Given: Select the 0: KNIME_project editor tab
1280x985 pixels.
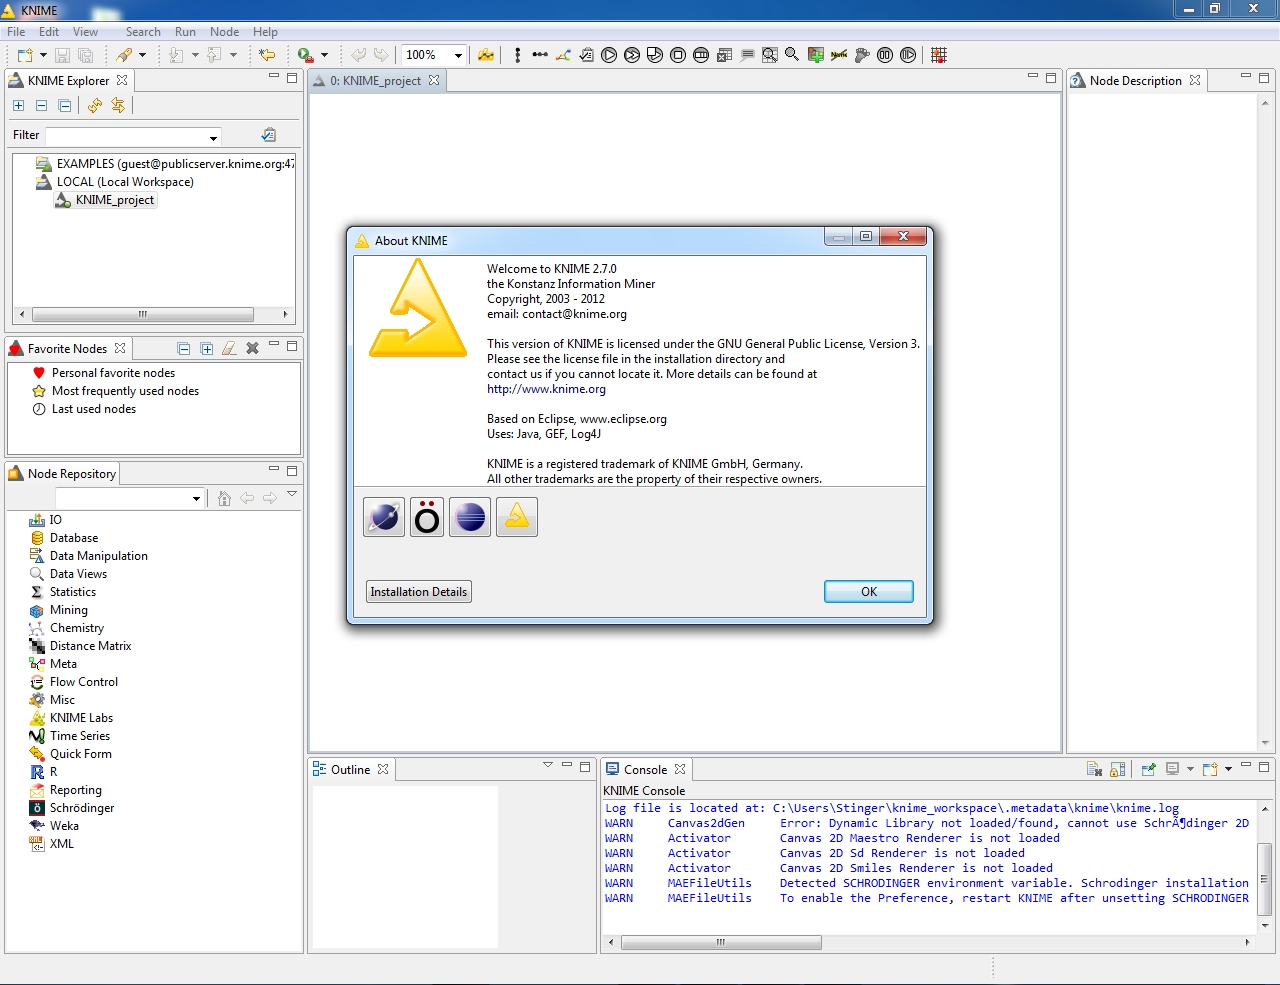Looking at the screenshot, I should (x=376, y=81).
